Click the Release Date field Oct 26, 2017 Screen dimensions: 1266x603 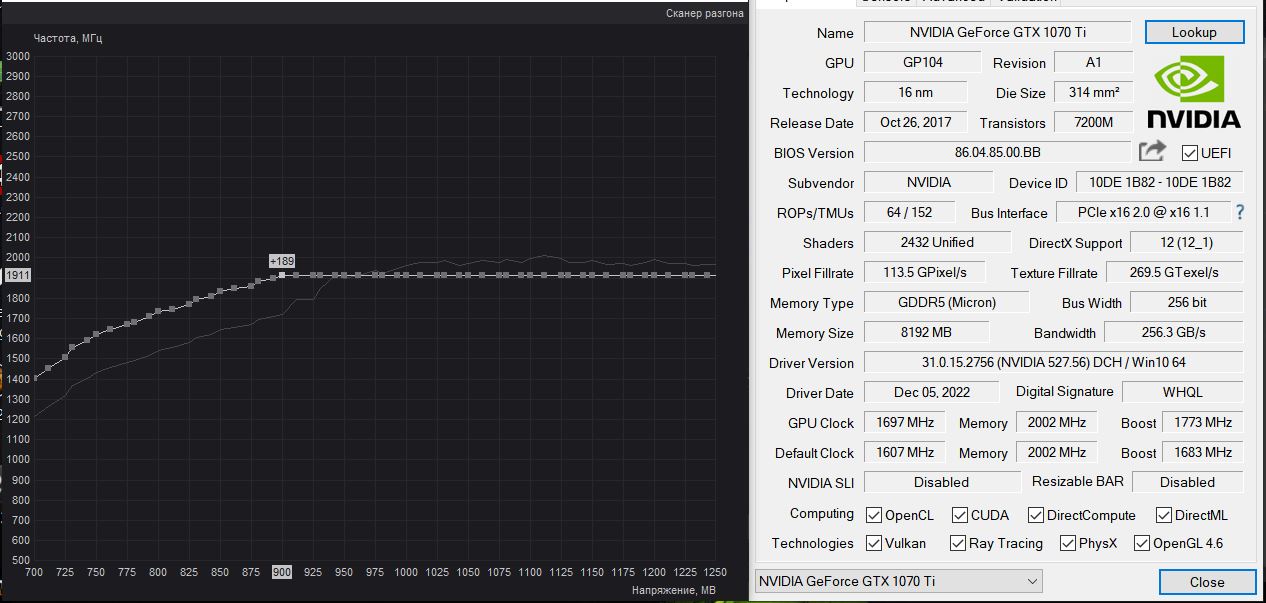915,122
